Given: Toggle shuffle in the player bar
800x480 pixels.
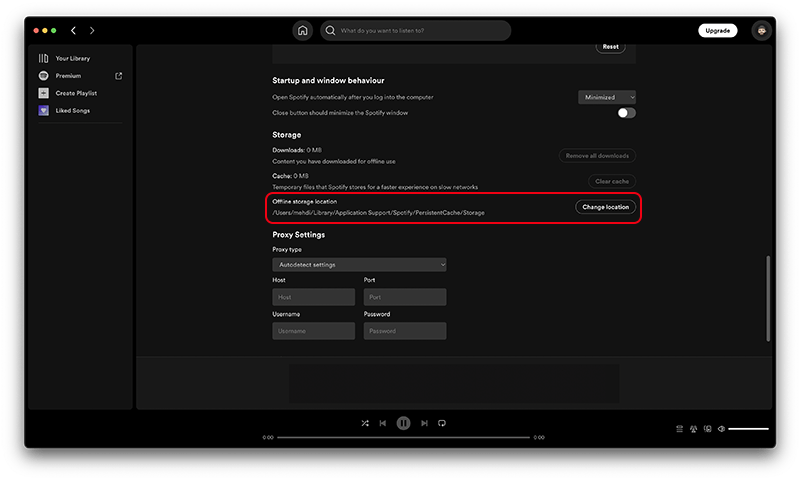Looking at the screenshot, I should (365, 423).
